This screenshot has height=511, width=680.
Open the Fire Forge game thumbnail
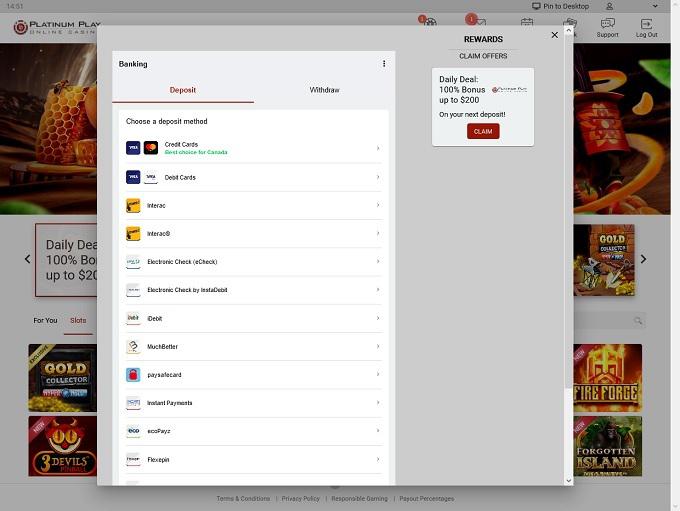pos(608,378)
